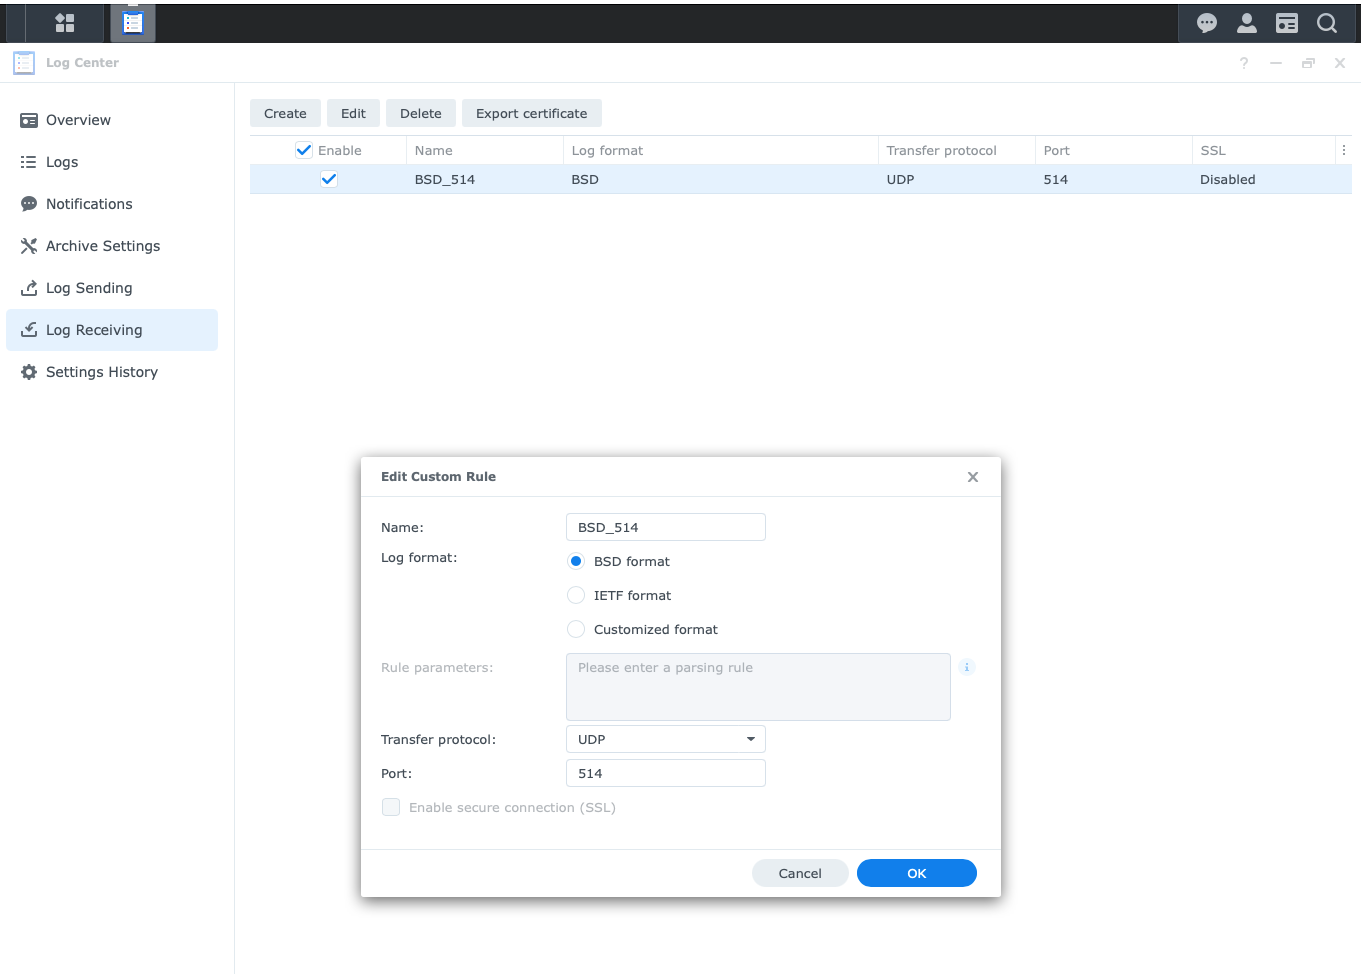Open Archive Settings section
The image size is (1361, 974).
[x=112, y=246]
